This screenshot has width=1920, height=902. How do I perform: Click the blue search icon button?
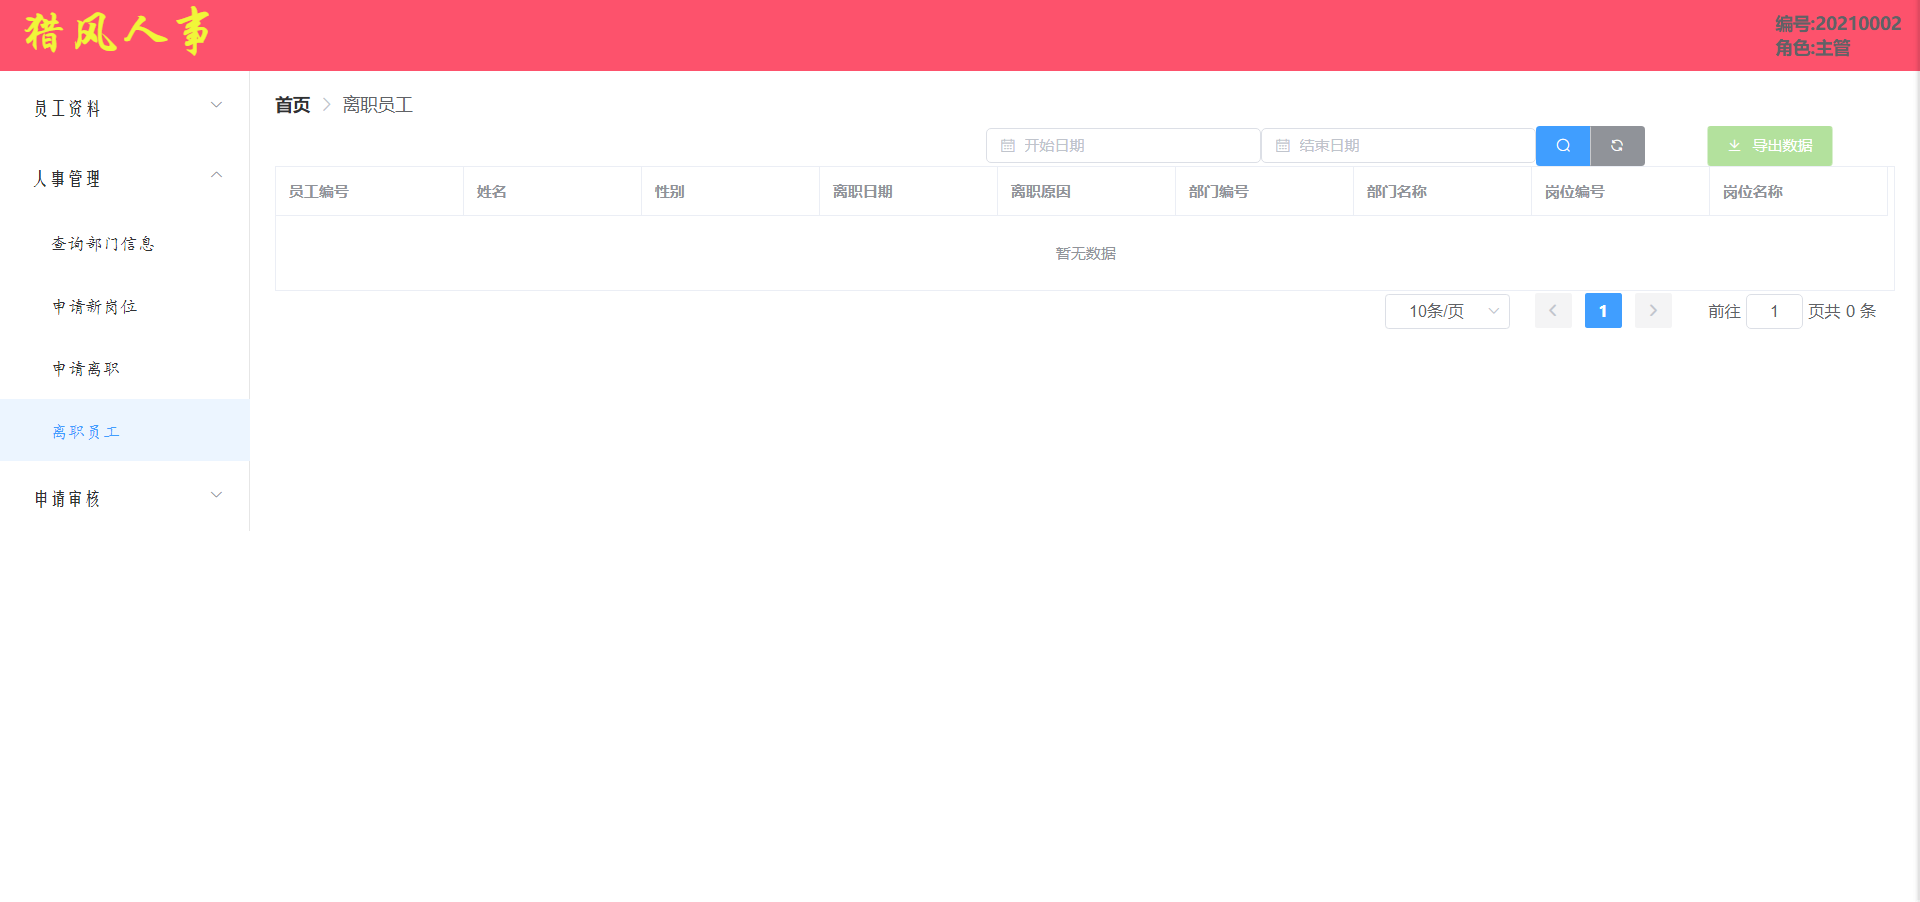(1563, 146)
